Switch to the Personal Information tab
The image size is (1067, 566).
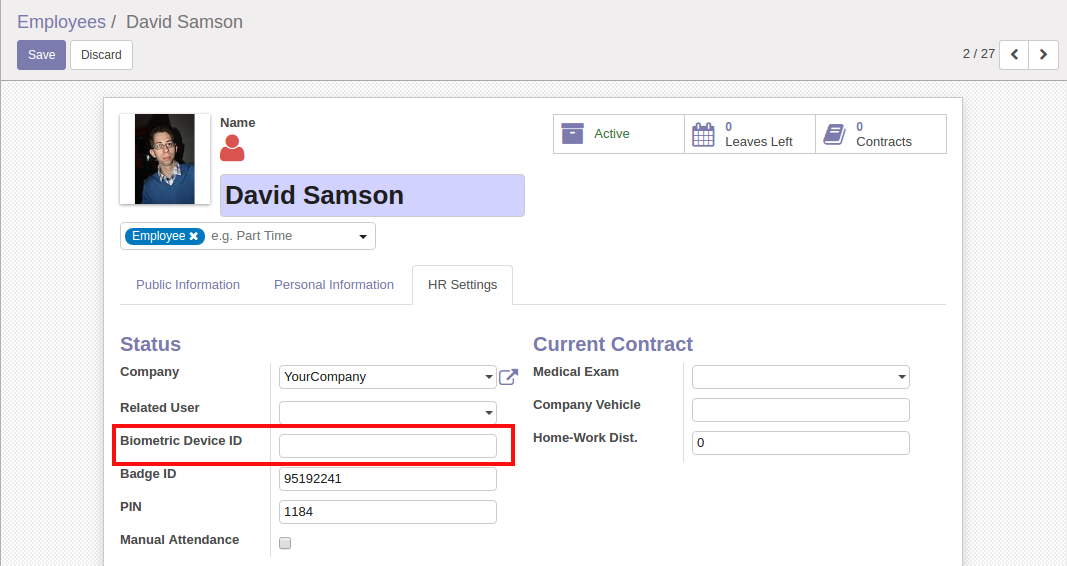click(x=334, y=285)
